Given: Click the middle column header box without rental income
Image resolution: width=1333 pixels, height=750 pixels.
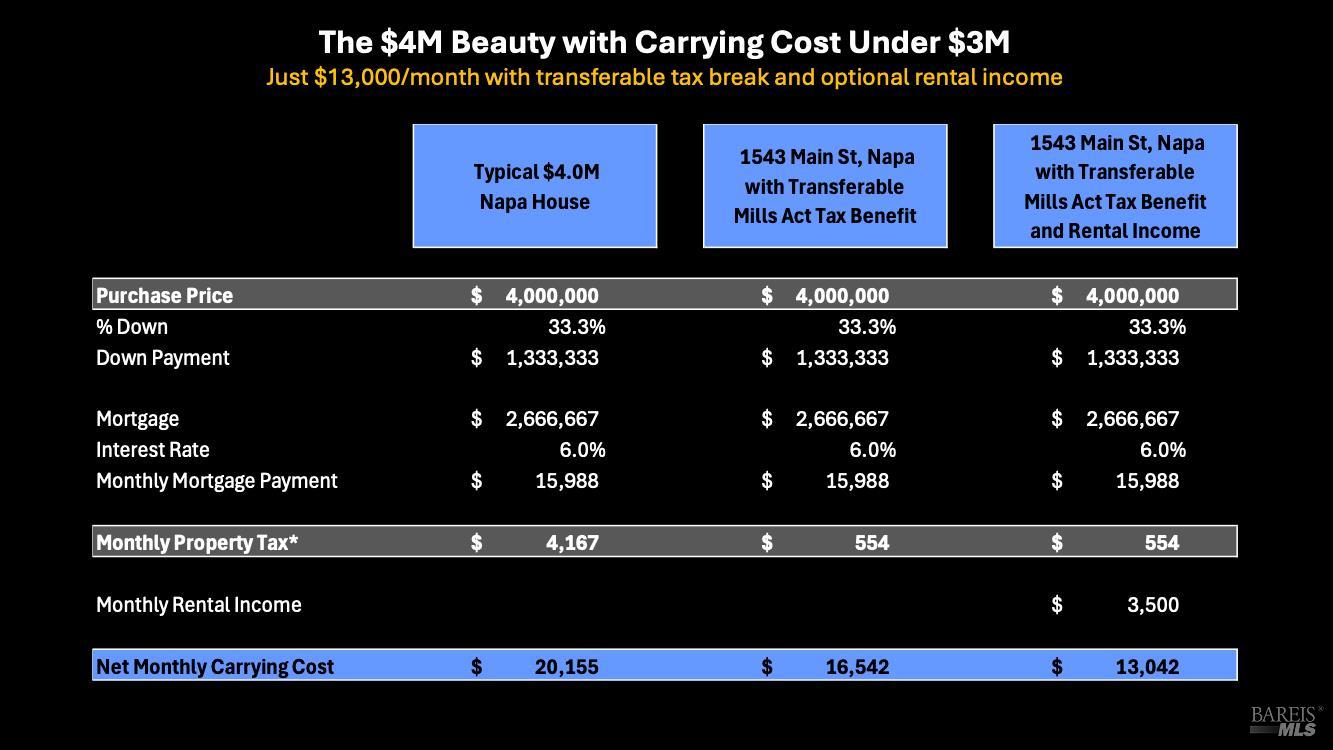Looking at the screenshot, I should point(825,186).
